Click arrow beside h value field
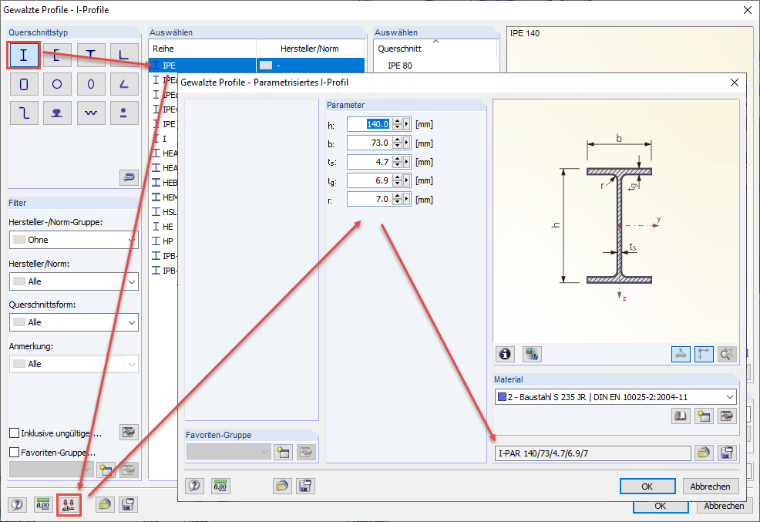 407,125
